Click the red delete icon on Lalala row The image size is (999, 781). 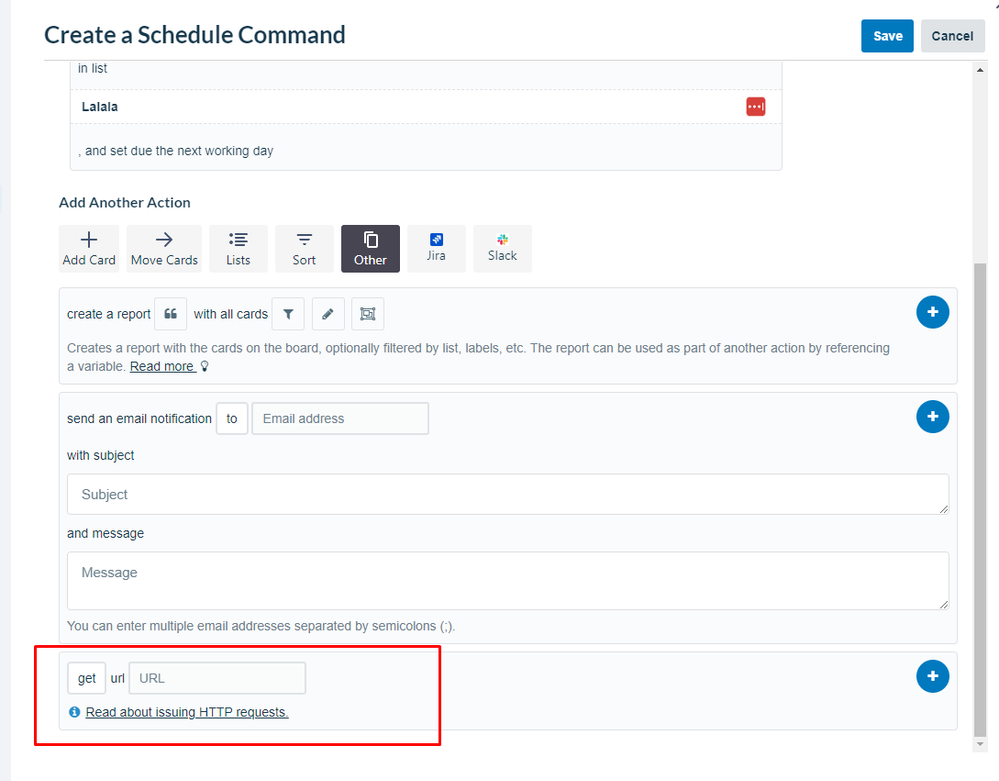(x=755, y=106)
